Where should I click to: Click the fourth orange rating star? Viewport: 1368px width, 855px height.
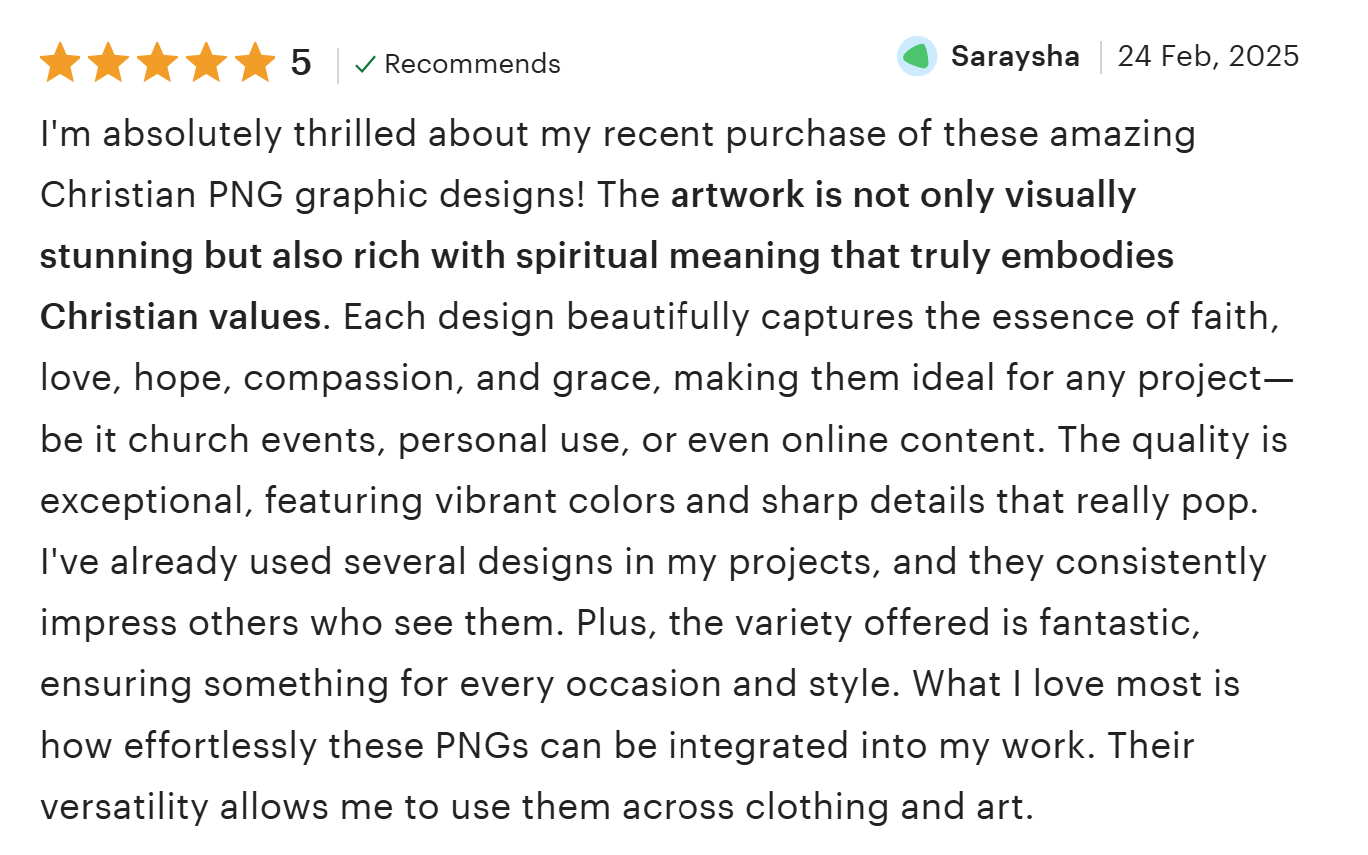(207, 63)
